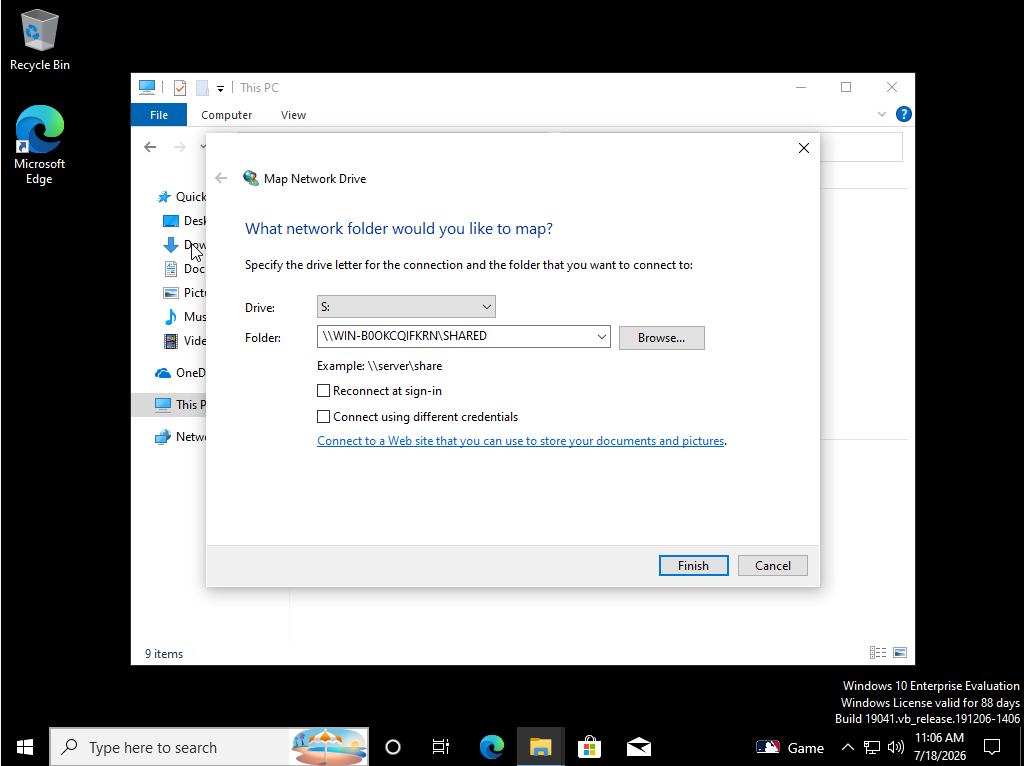Check Connect using different credentials
This screenshot has height=766, width=1024.
[323, 417]
